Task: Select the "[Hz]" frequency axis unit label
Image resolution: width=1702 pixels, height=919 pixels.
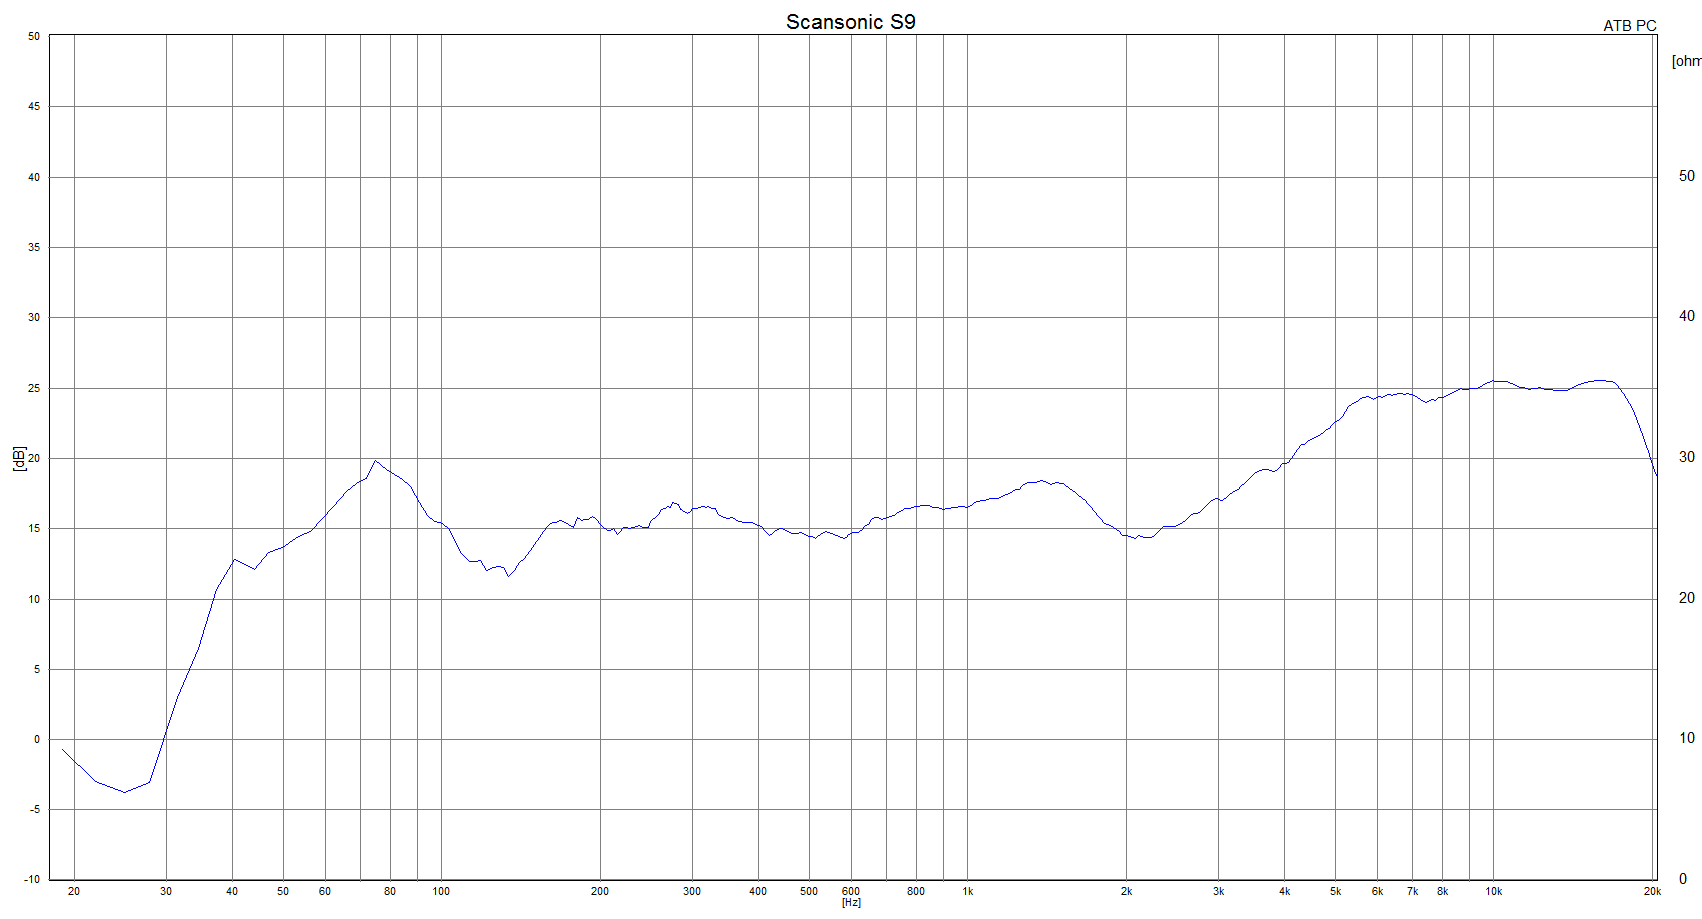Action: pos(851,903)
